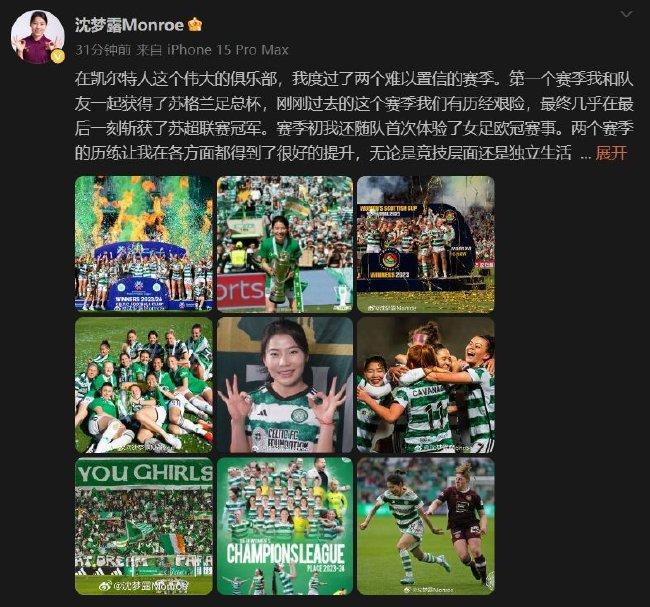This screenshot has width=650, height=607.
Task: Click the yellow verified badge on avatar
Action: pyautogui.click(x=58, y=56)
